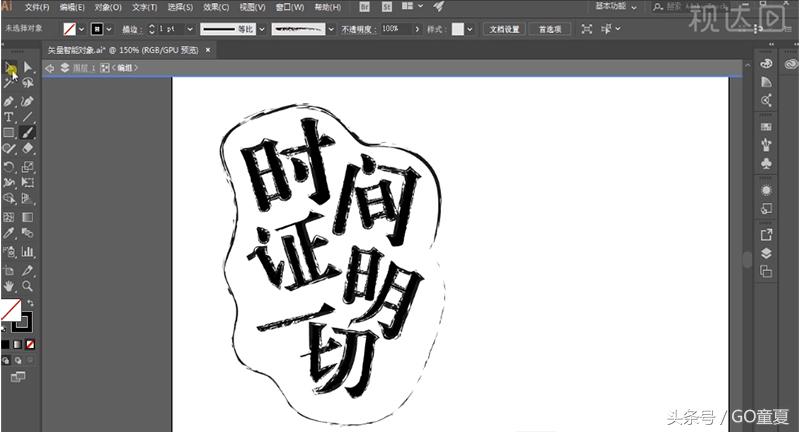Click the GPU performance rocket icon
This screenshot has width=800, height=432.
438,7
